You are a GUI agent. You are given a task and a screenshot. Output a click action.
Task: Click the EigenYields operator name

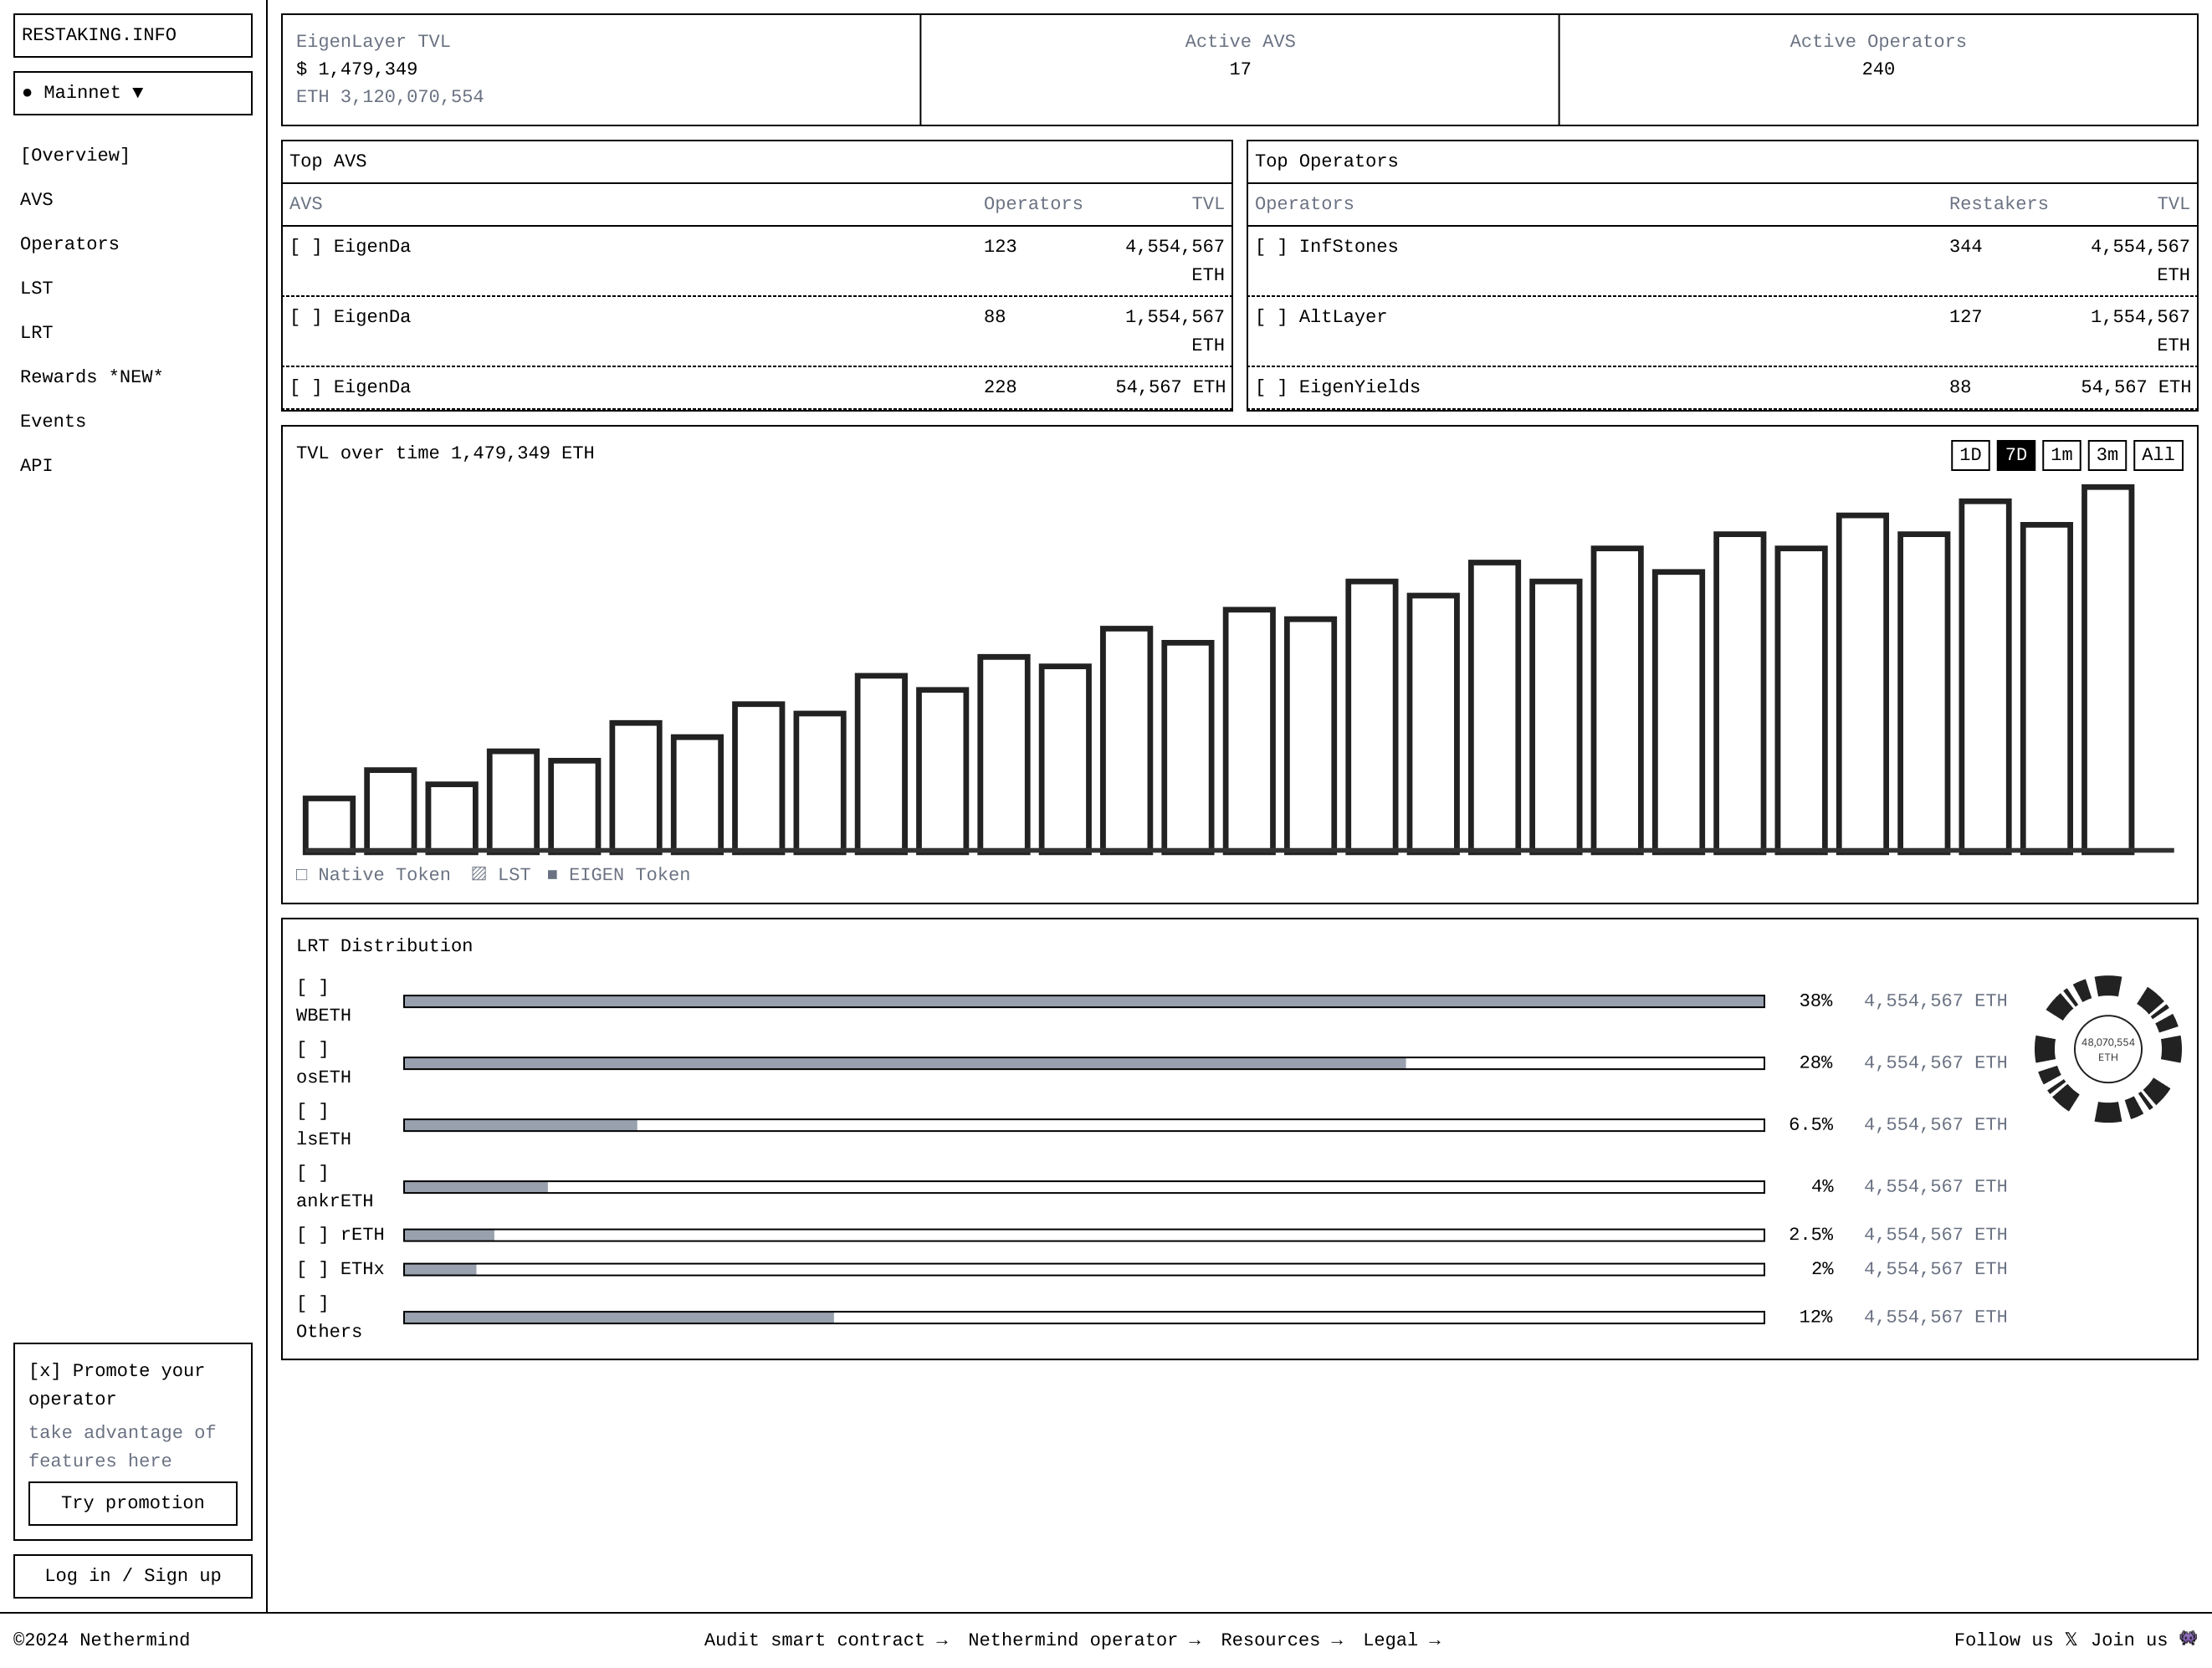(x=1359, y=387)
